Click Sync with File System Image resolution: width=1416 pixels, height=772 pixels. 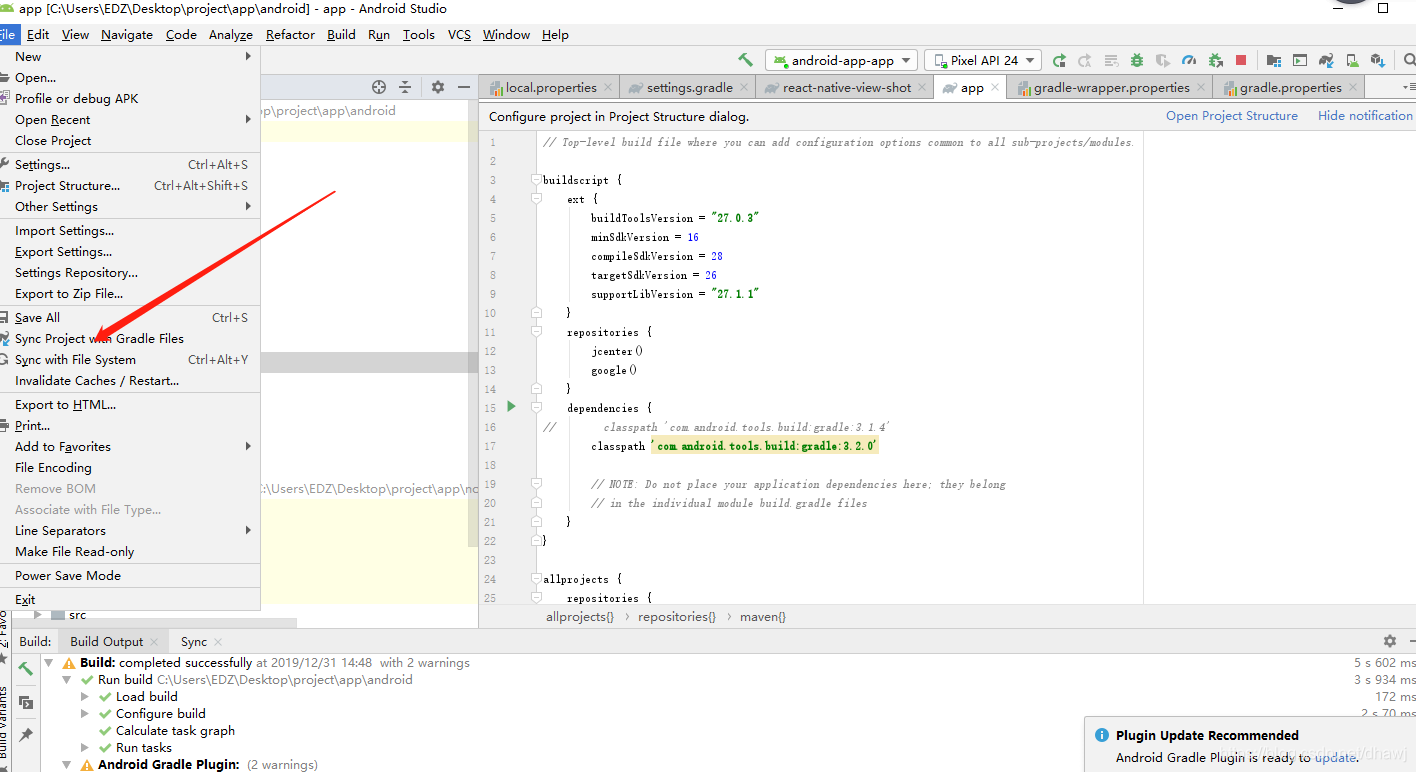130,360
